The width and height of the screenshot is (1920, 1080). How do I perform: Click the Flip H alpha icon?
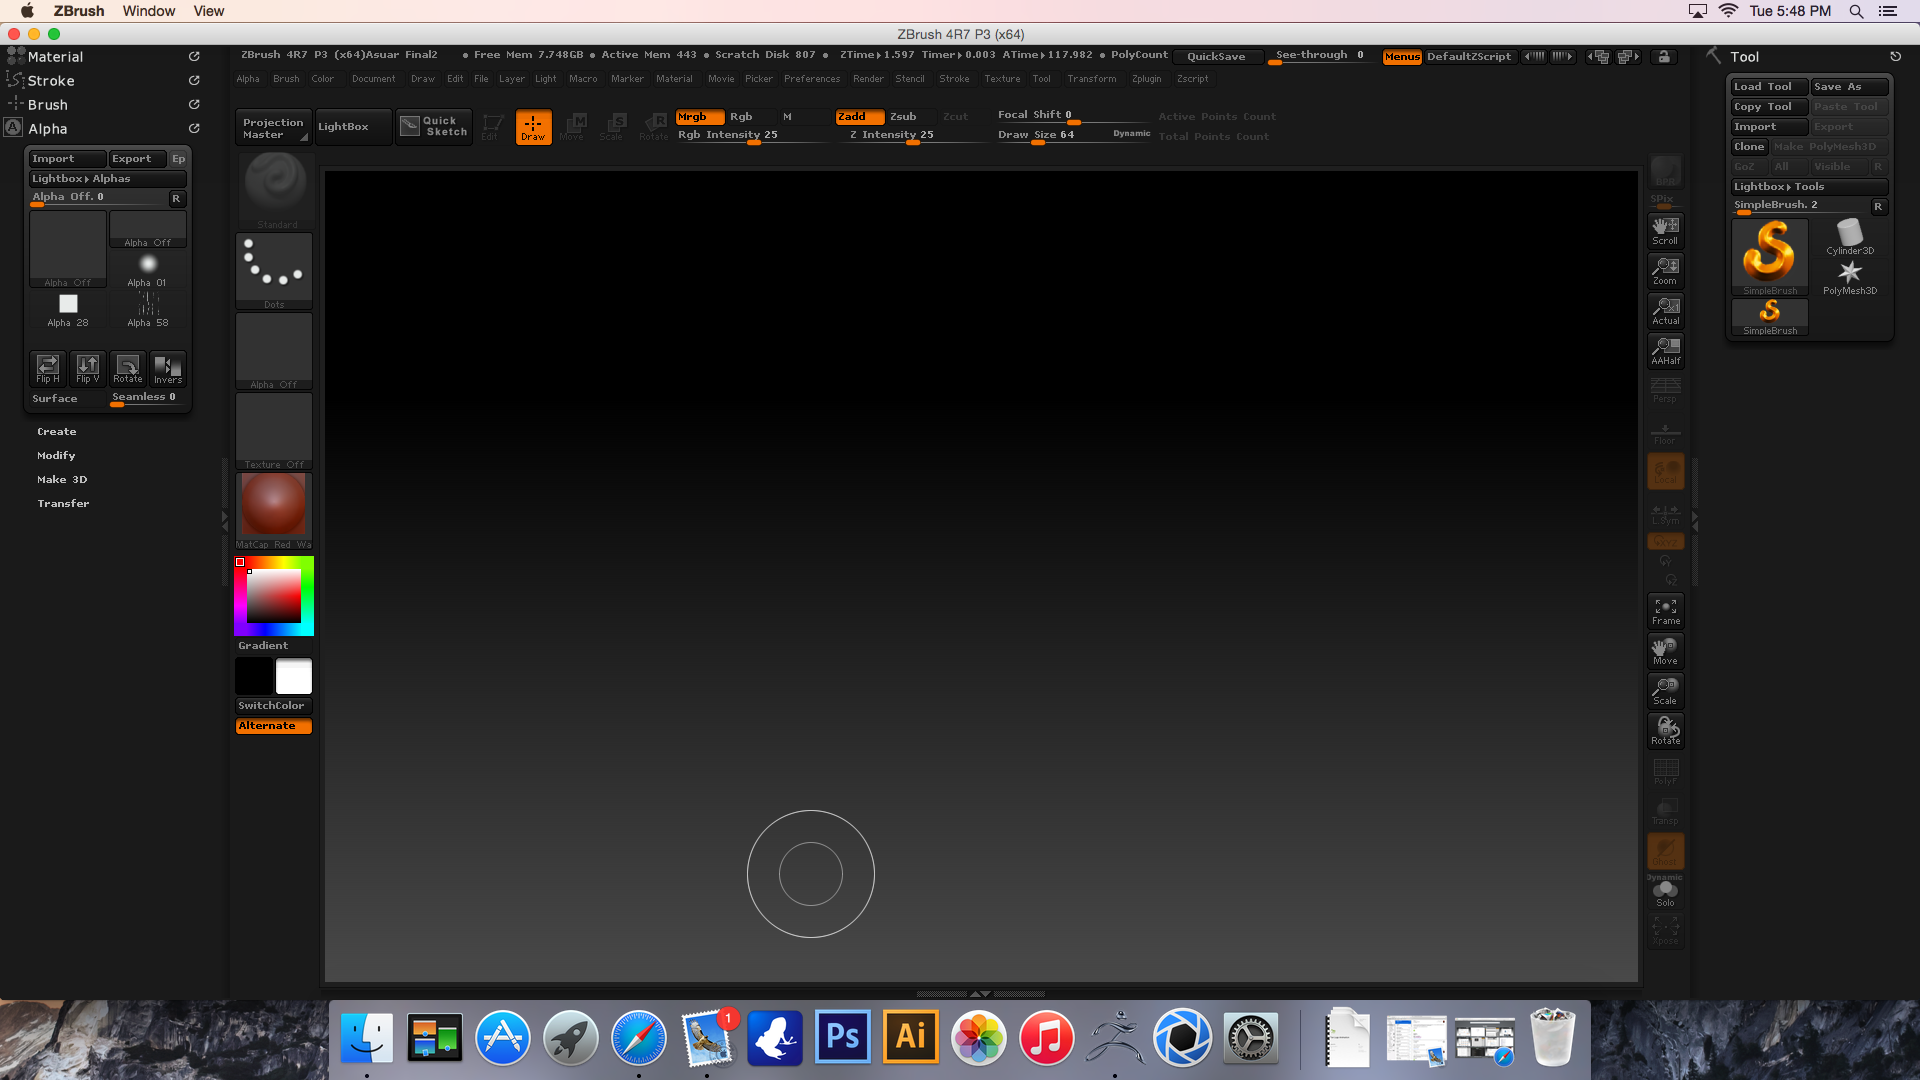click(x=47, y=368)
